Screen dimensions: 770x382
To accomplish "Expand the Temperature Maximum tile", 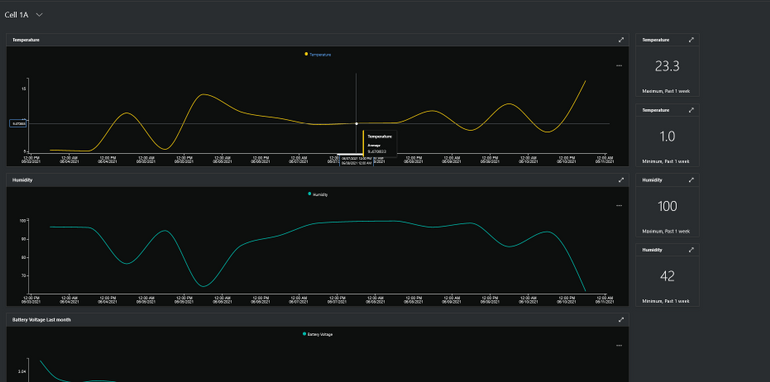I will tap(691, 40).
